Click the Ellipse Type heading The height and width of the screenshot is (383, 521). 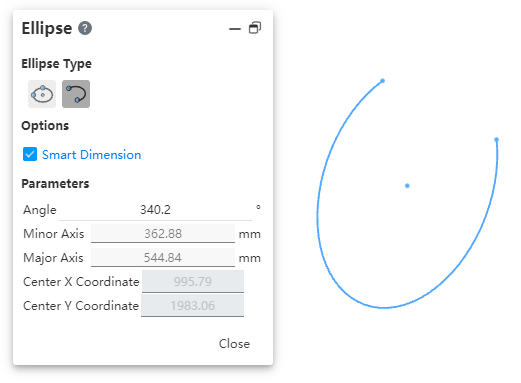pos(56,64)
